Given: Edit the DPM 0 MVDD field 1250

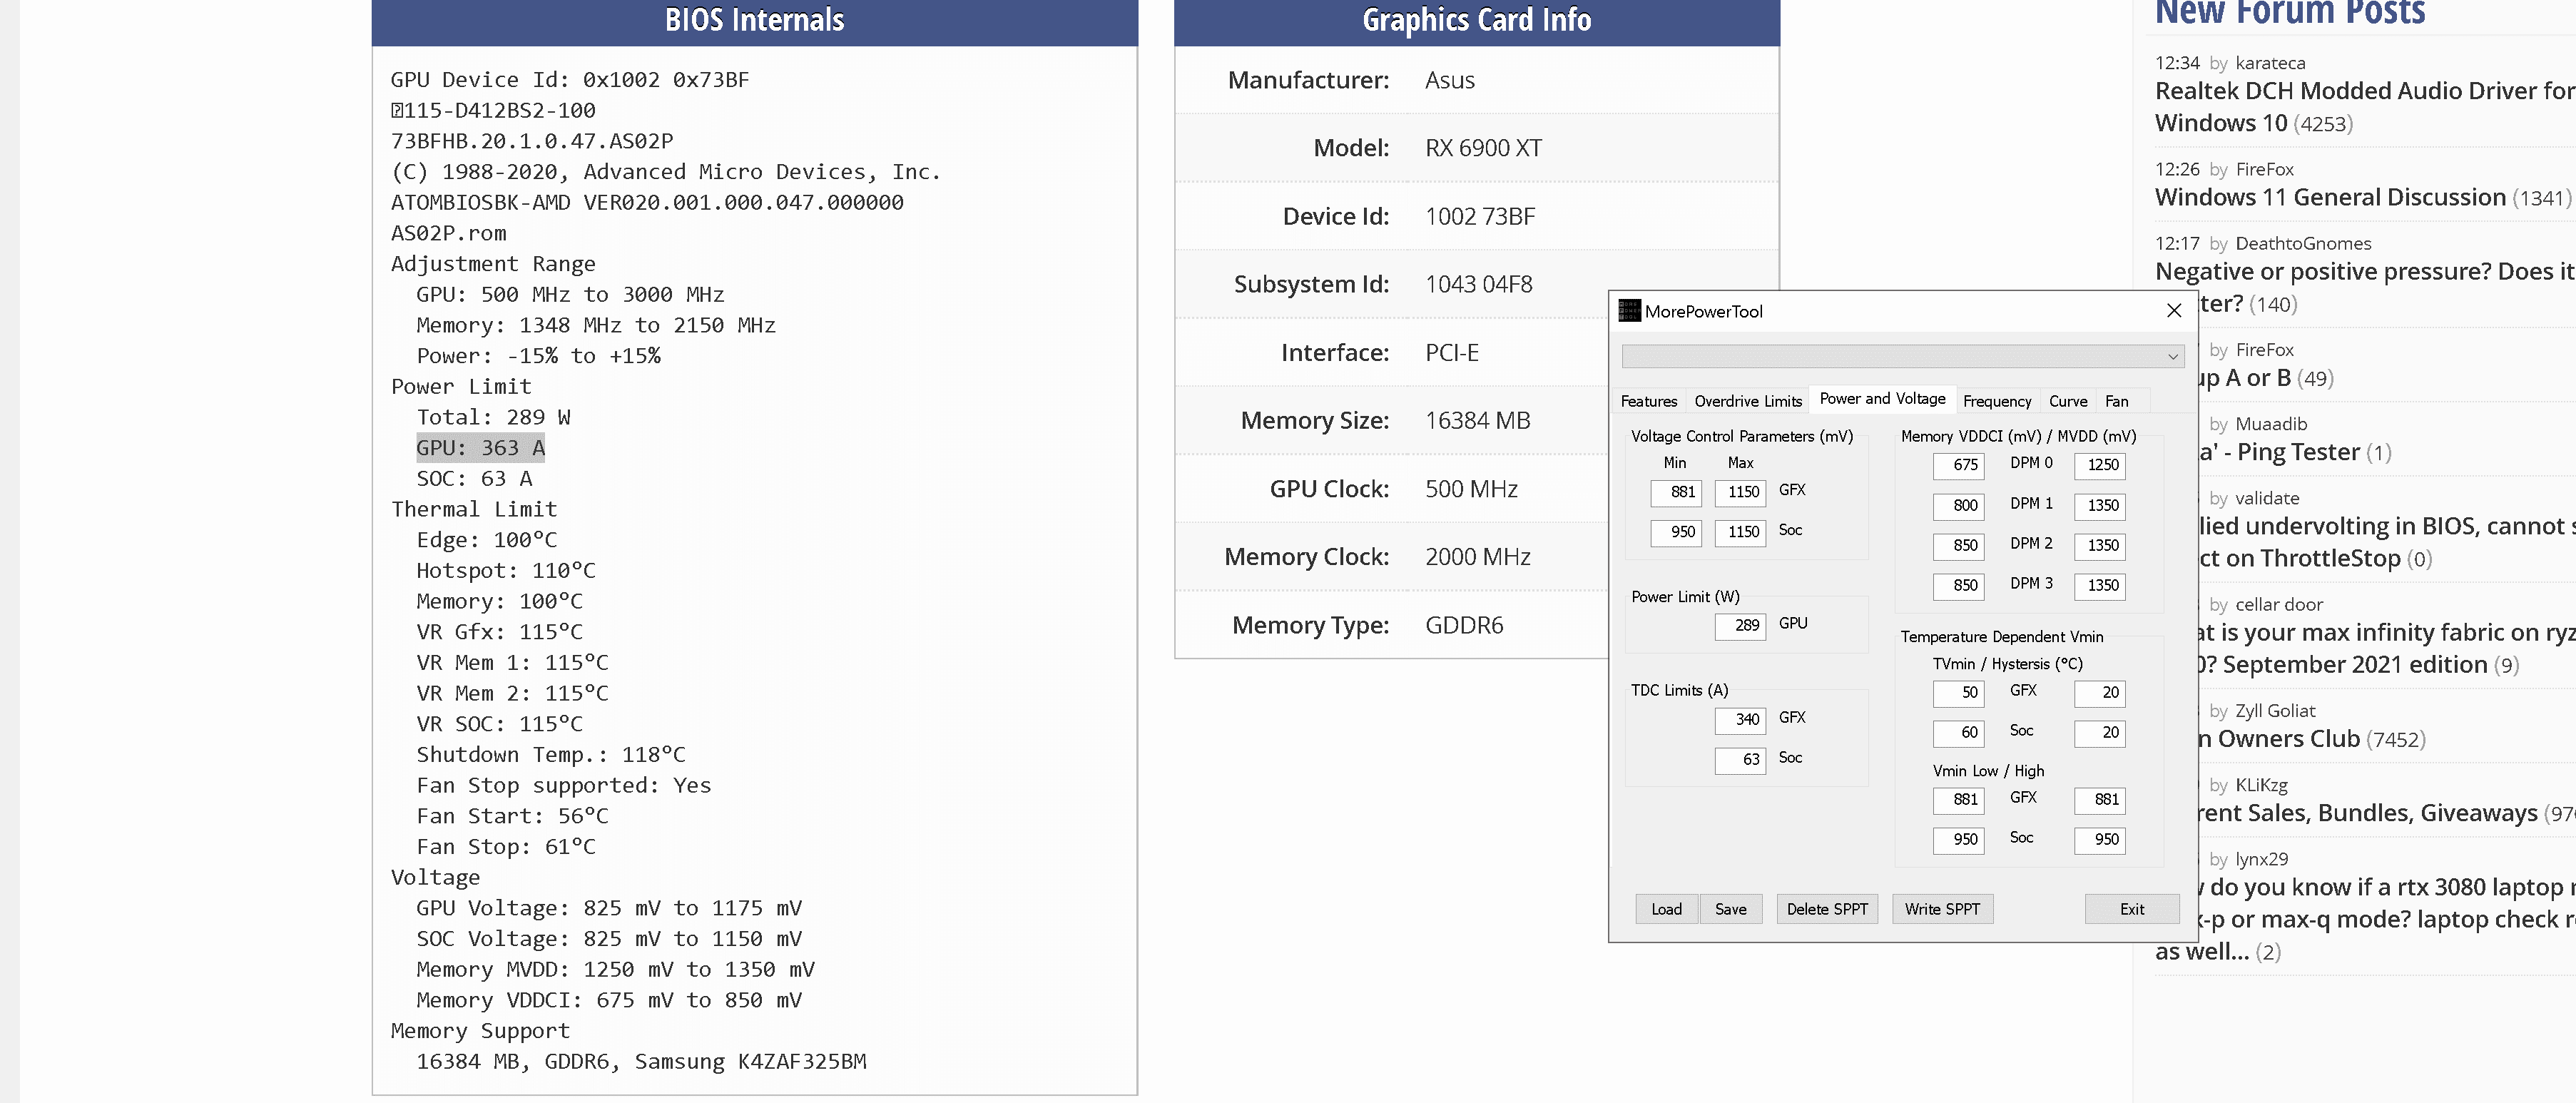Looking at the screenshot, I should [x=2099, y=465].
